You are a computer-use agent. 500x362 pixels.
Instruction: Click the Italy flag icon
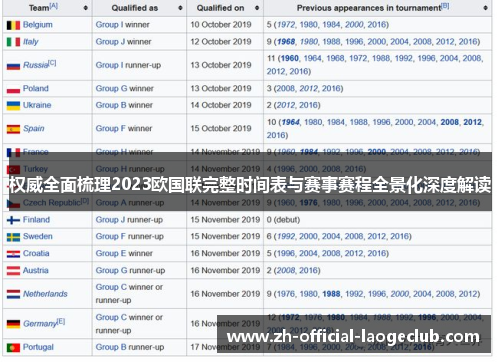(x=13, y=42)
